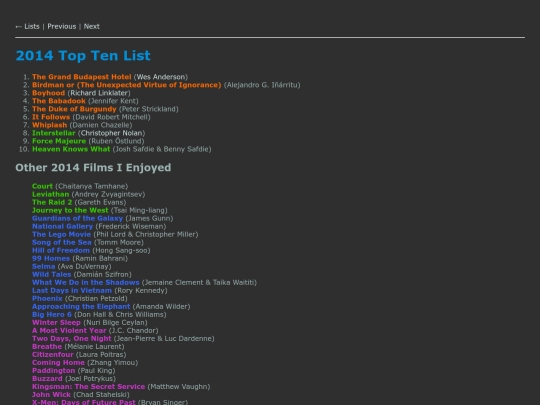This screenshot has height=405, width=540.
Task: Click Kingsman: The Secret Service title
Action: point(89,386)
